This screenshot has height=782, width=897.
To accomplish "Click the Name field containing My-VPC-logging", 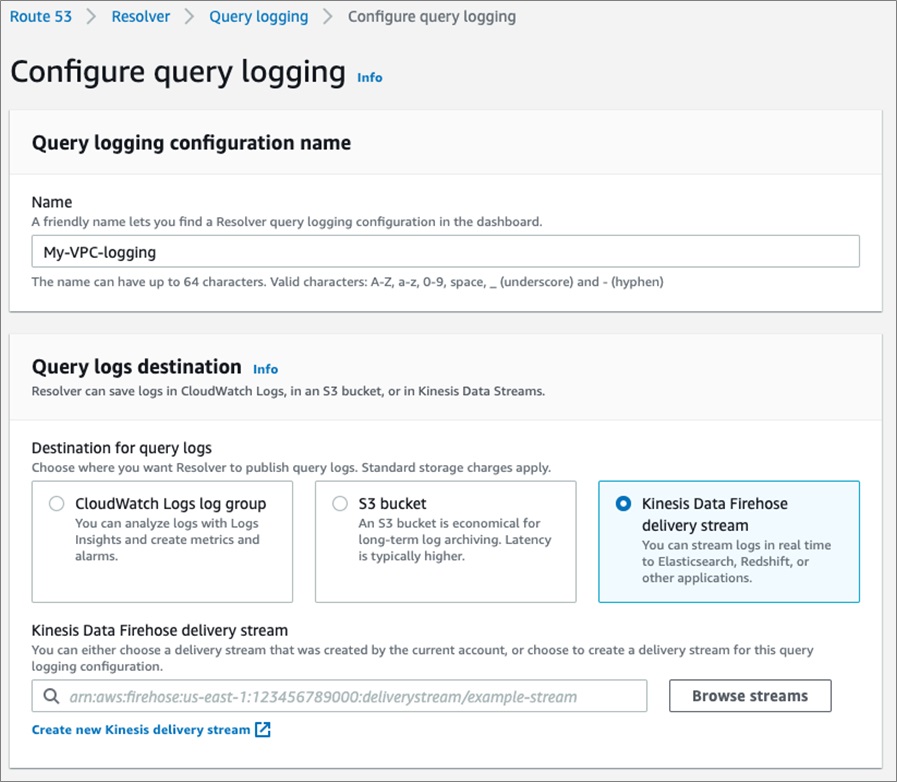I will 445,251.
